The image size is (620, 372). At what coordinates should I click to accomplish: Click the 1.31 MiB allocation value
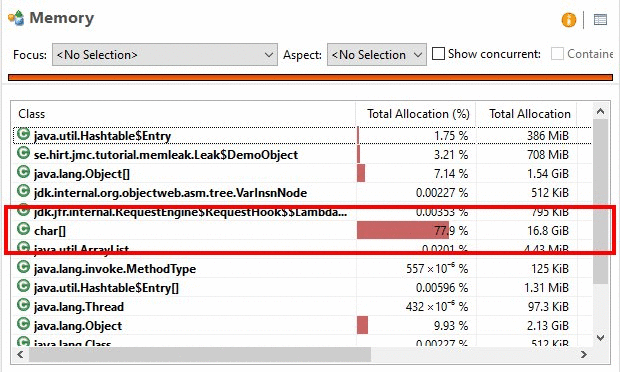[x=546, y=287]
